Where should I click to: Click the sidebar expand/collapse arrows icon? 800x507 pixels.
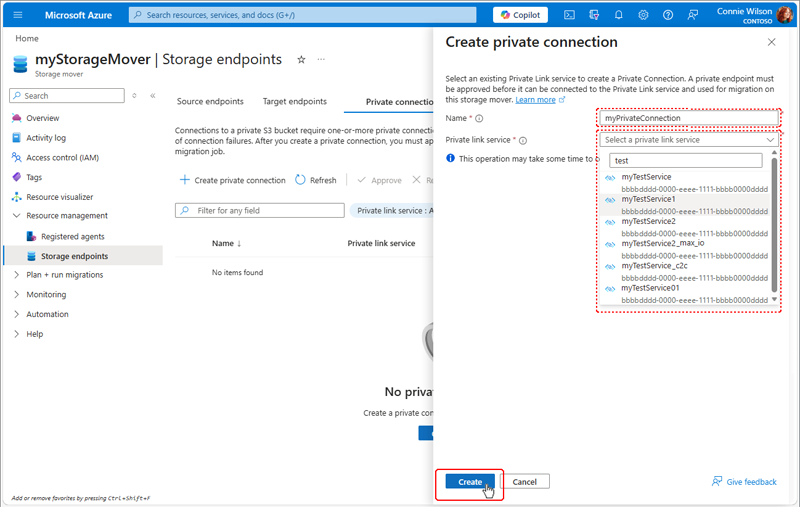tap(134, 95)
